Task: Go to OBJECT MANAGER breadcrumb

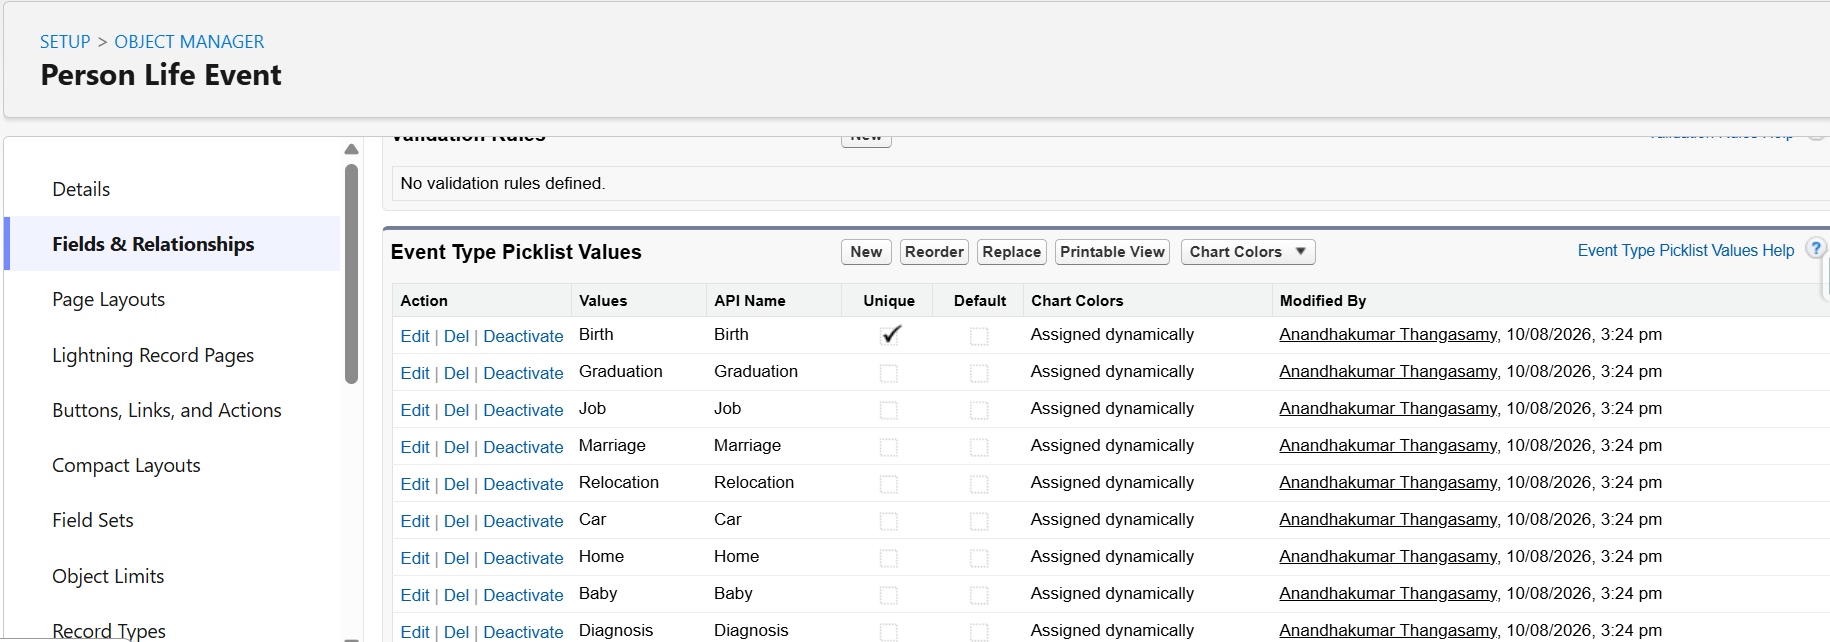Action: pos(189,42)
